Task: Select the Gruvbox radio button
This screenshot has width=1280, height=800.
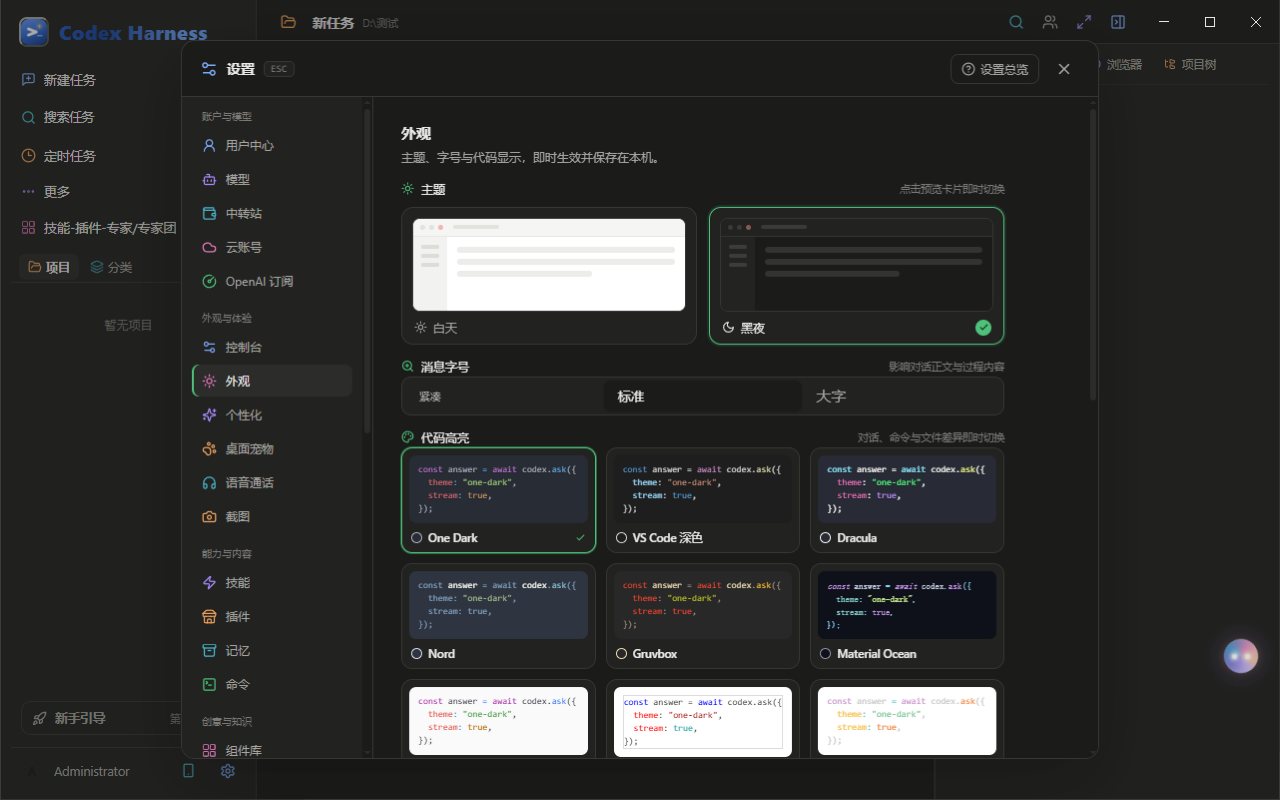Action: coord(621,654)
